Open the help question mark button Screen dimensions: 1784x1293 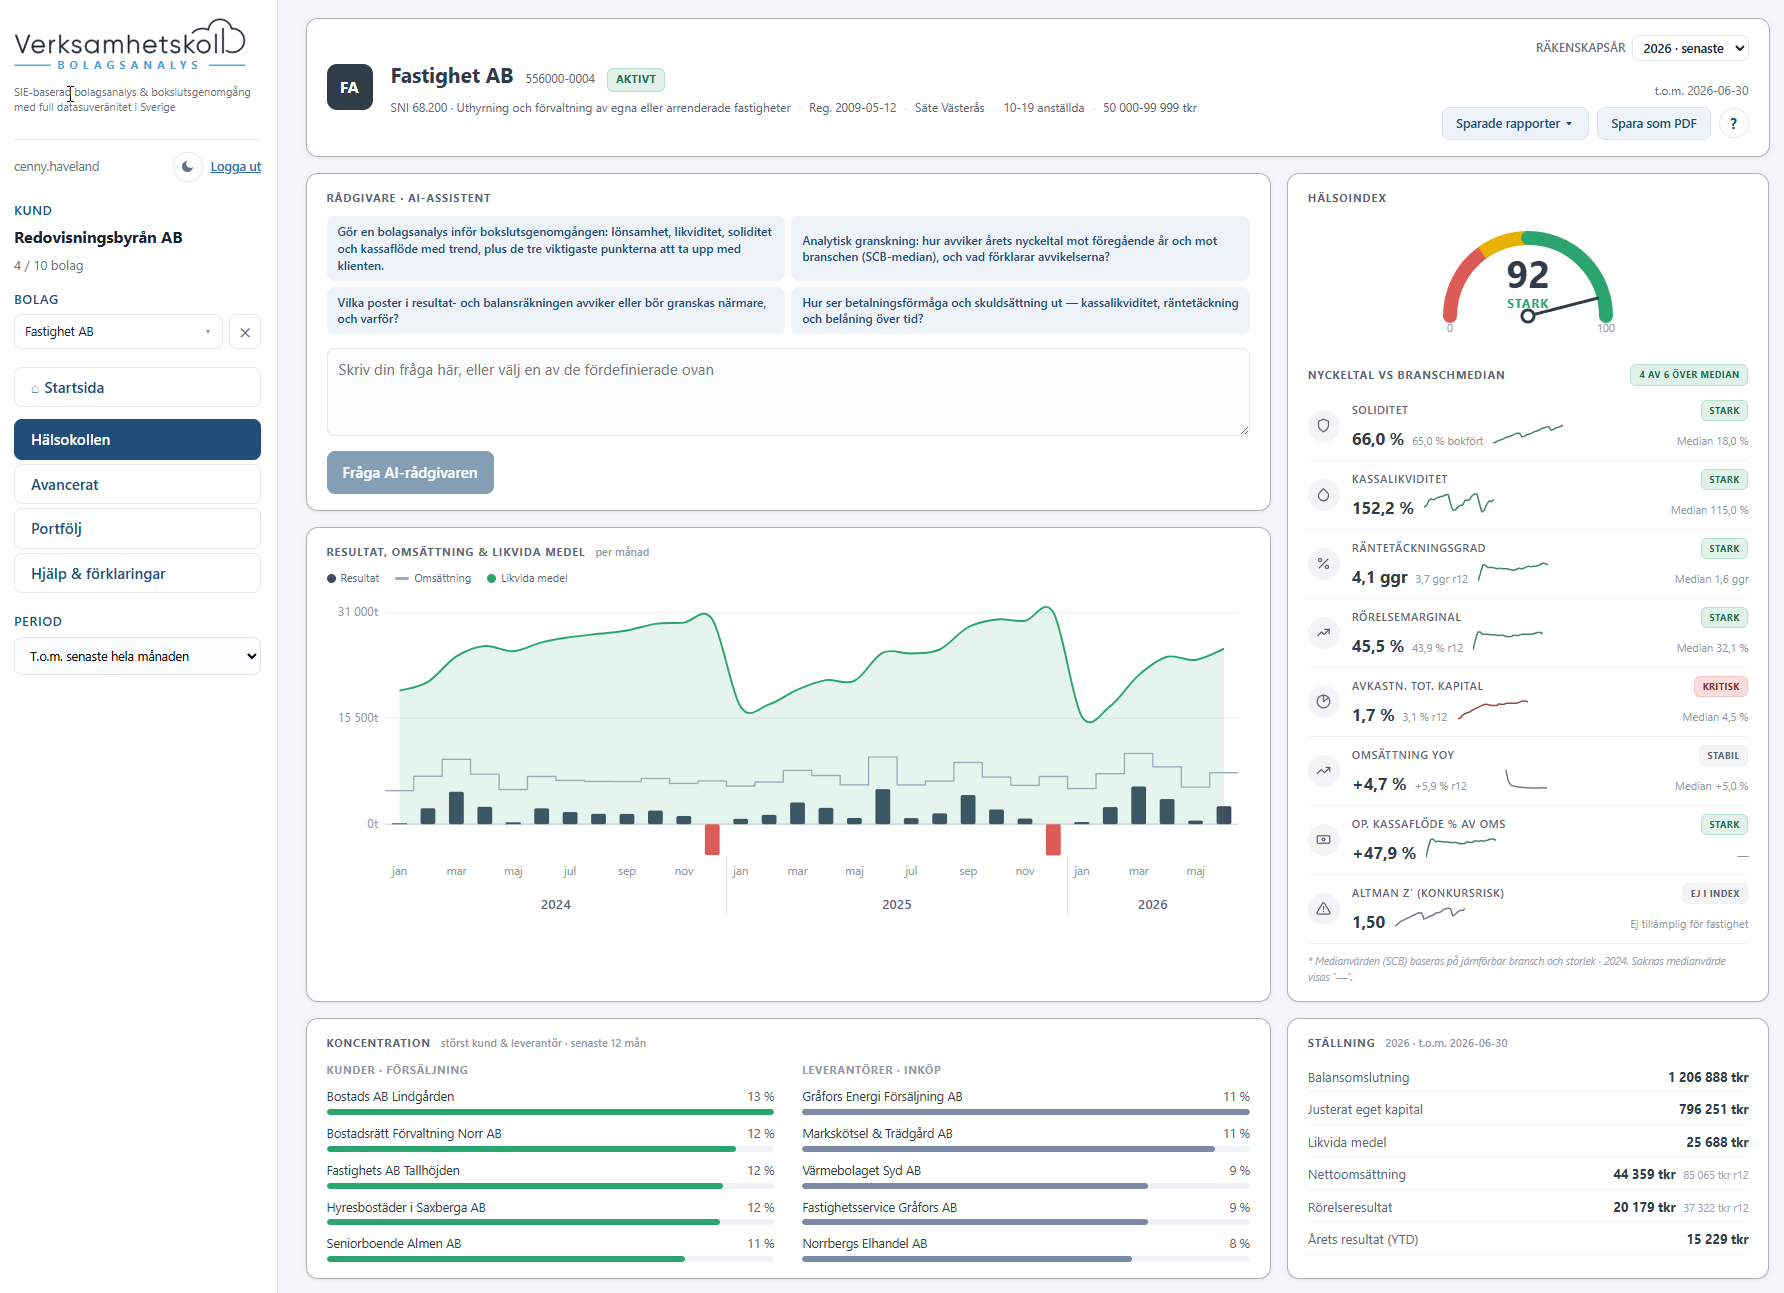pos(1733,124)
